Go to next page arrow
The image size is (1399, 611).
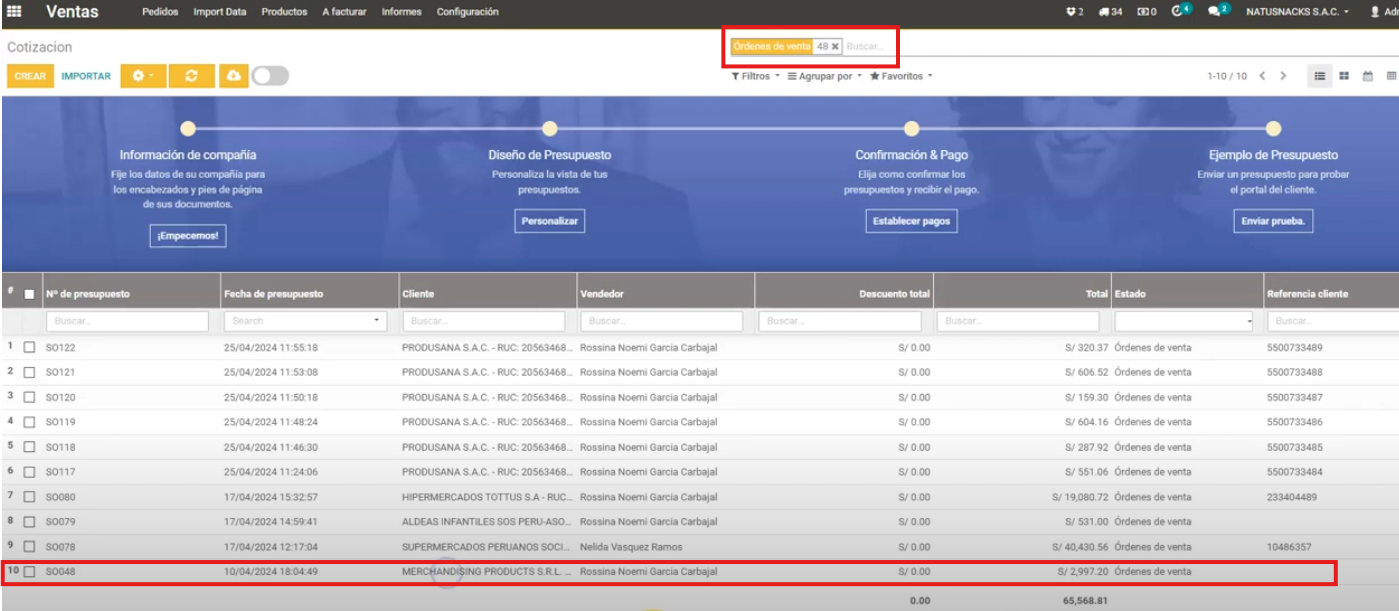coord(1283,76)
